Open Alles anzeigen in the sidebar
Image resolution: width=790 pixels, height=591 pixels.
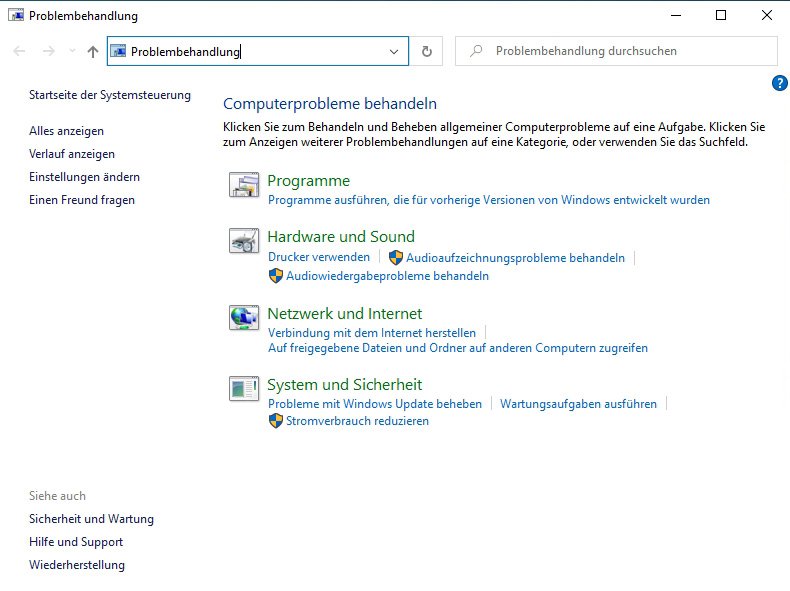pos(66,131)
